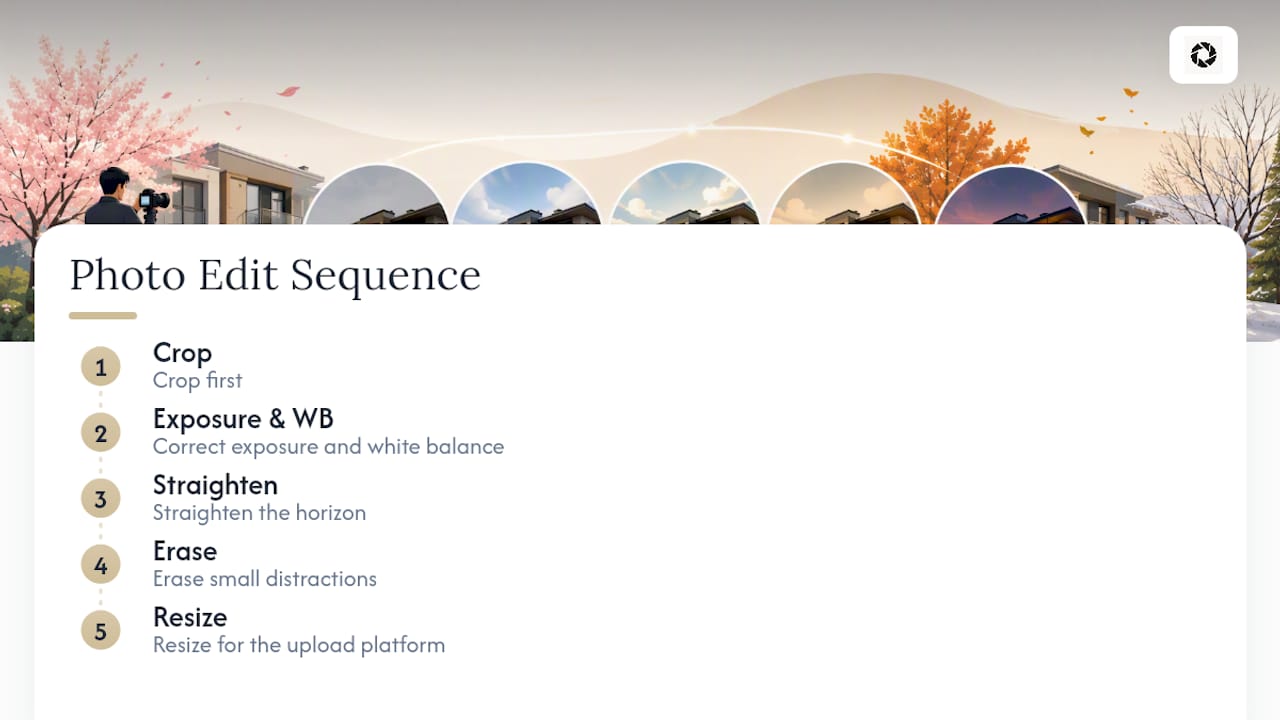This screenshot has height=720, width=1280.
Task: Click the Crop step title
Action: click(x=182, y=353)
